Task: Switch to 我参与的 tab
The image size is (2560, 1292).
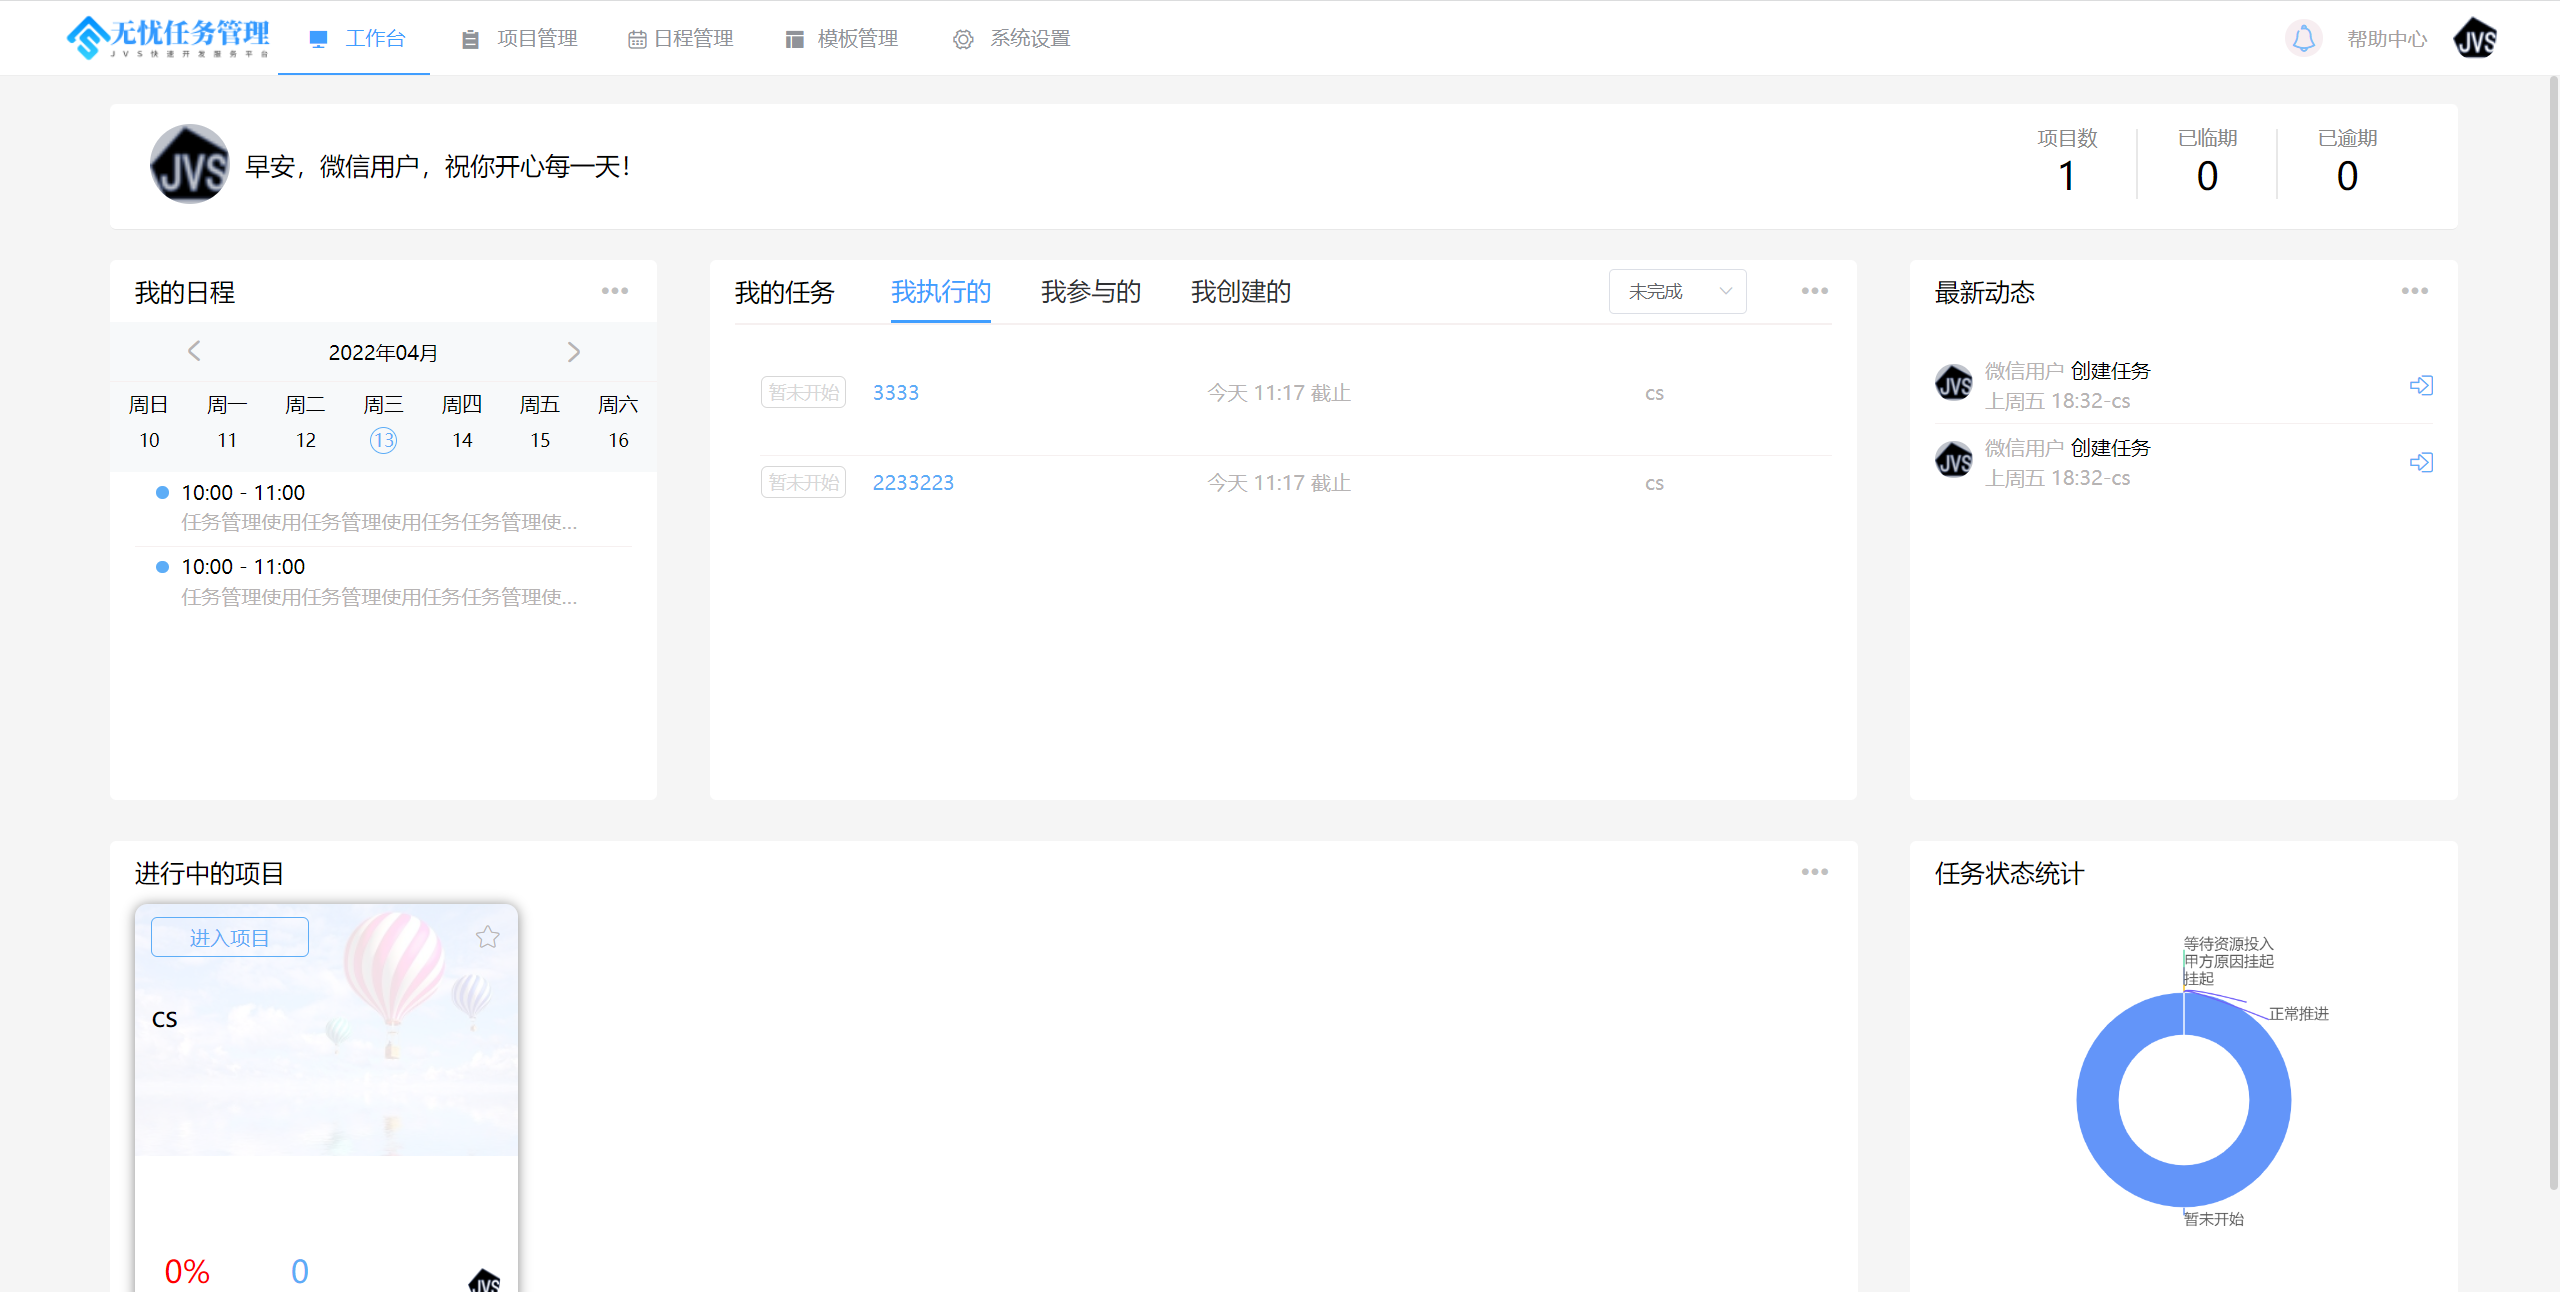Action: [x=1090, y=292]
